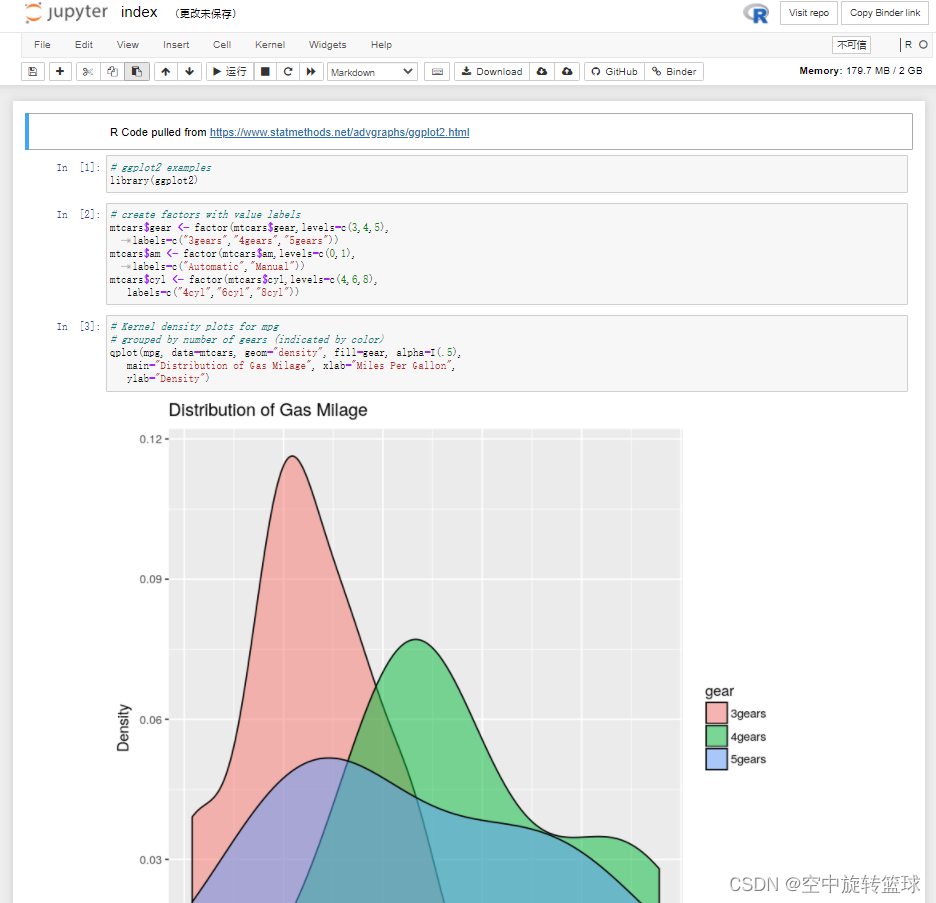
Task: Open the File menu
Action: point(42,45)
